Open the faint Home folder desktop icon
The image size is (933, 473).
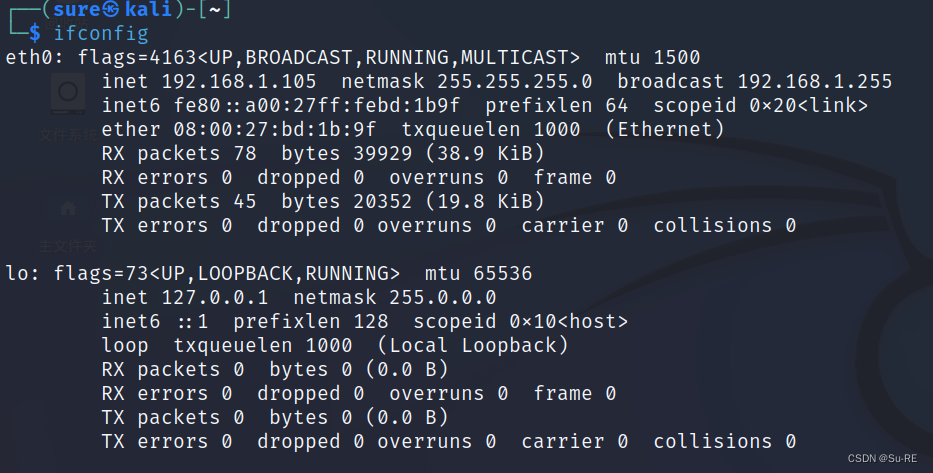coord(68,208)
